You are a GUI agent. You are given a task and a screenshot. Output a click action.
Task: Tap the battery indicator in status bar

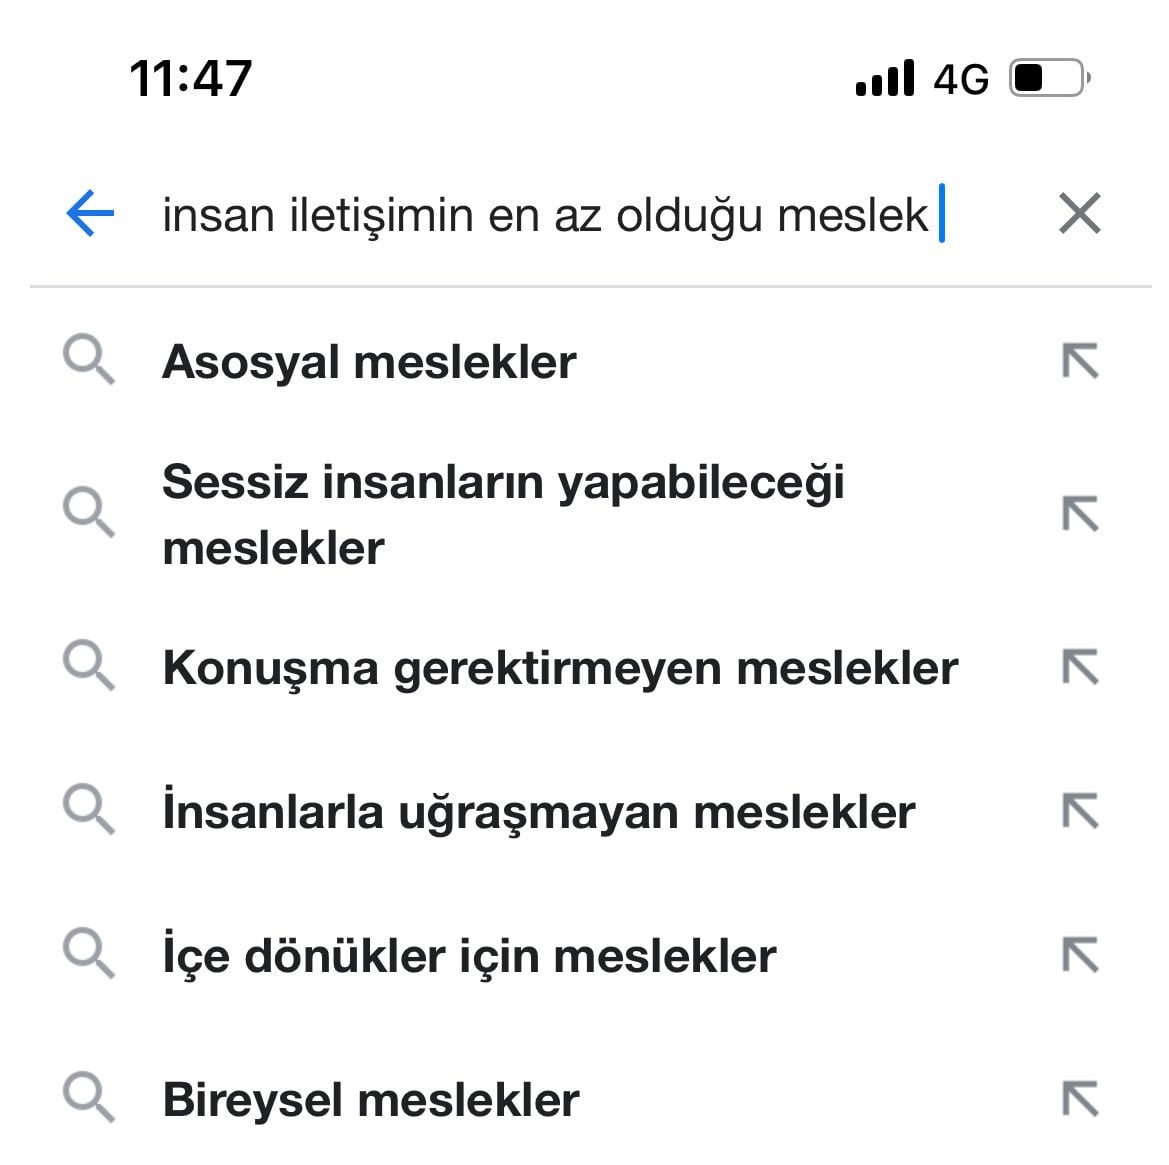click(1049, 78)
